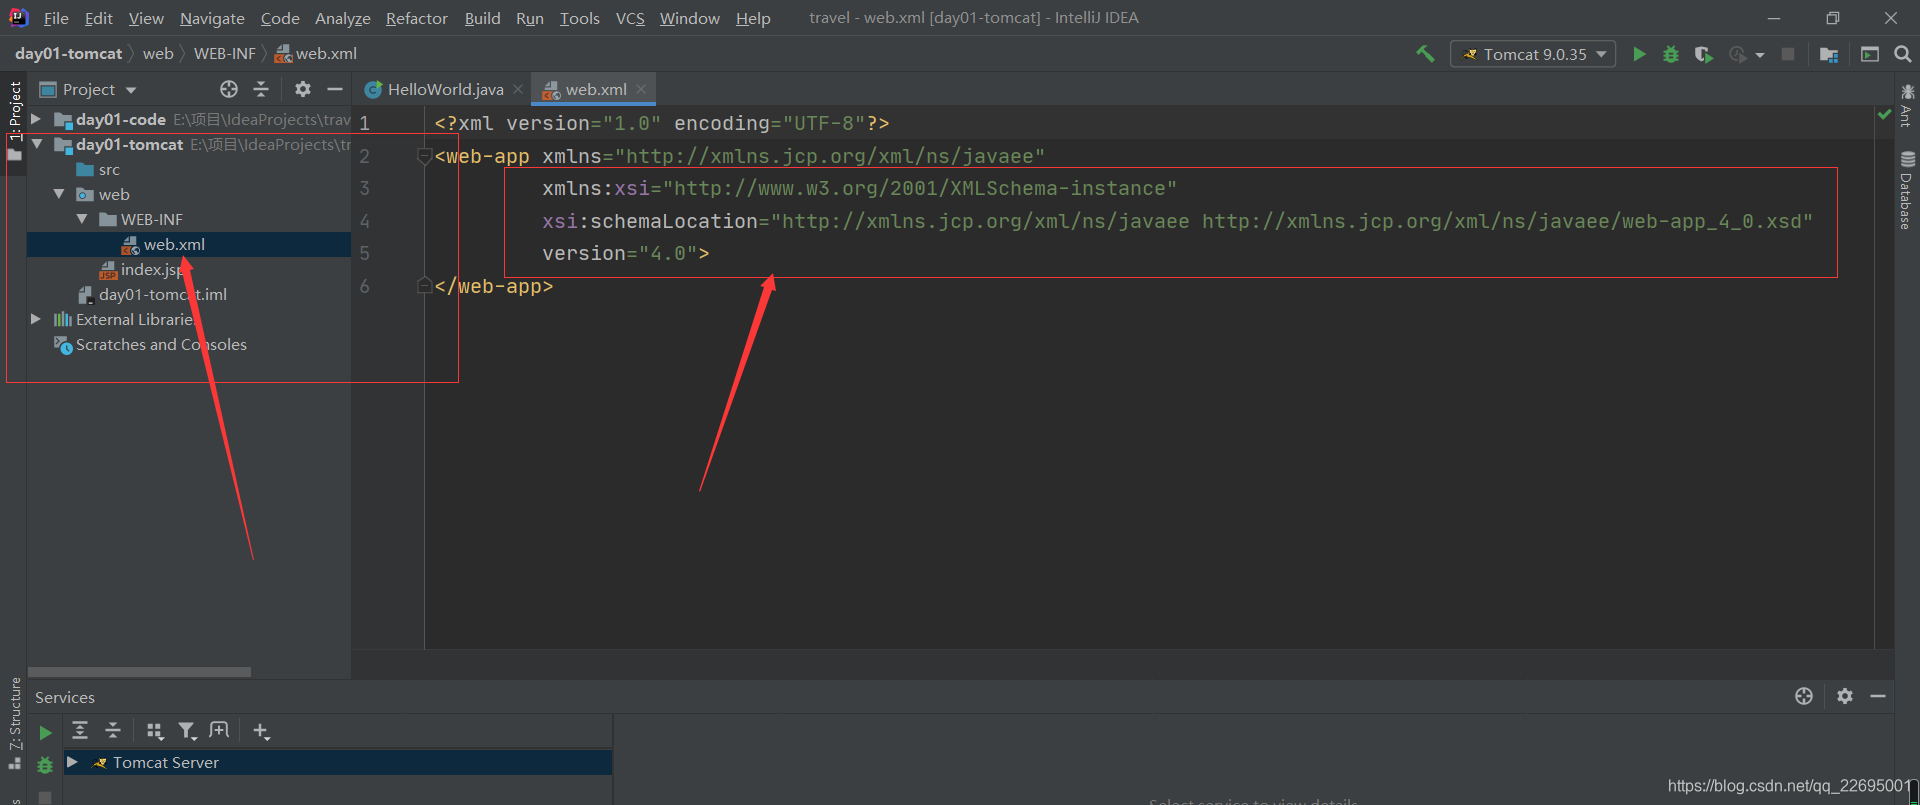The width and height of the screenshot is (1920, 805).
Task: Open Services panel settings gear
Action: pos(1845,696)
